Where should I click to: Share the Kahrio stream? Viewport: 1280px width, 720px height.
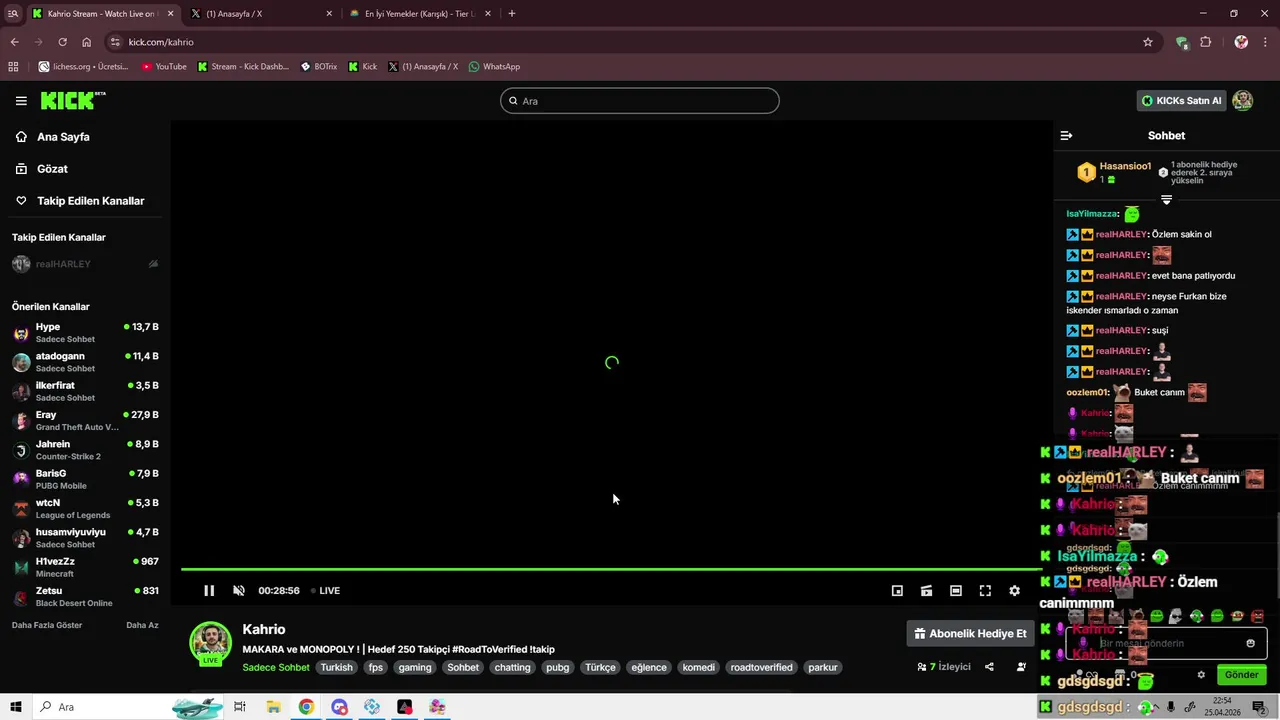tap(989, 667)
